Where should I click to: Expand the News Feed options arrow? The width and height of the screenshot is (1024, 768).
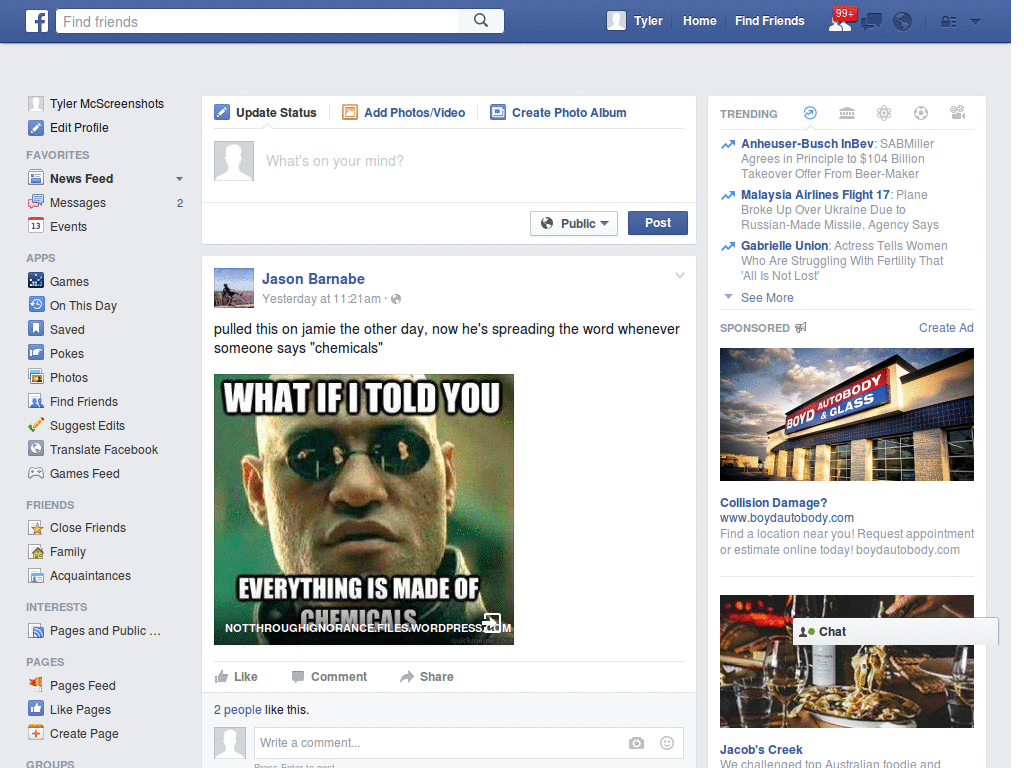point(180,179)
